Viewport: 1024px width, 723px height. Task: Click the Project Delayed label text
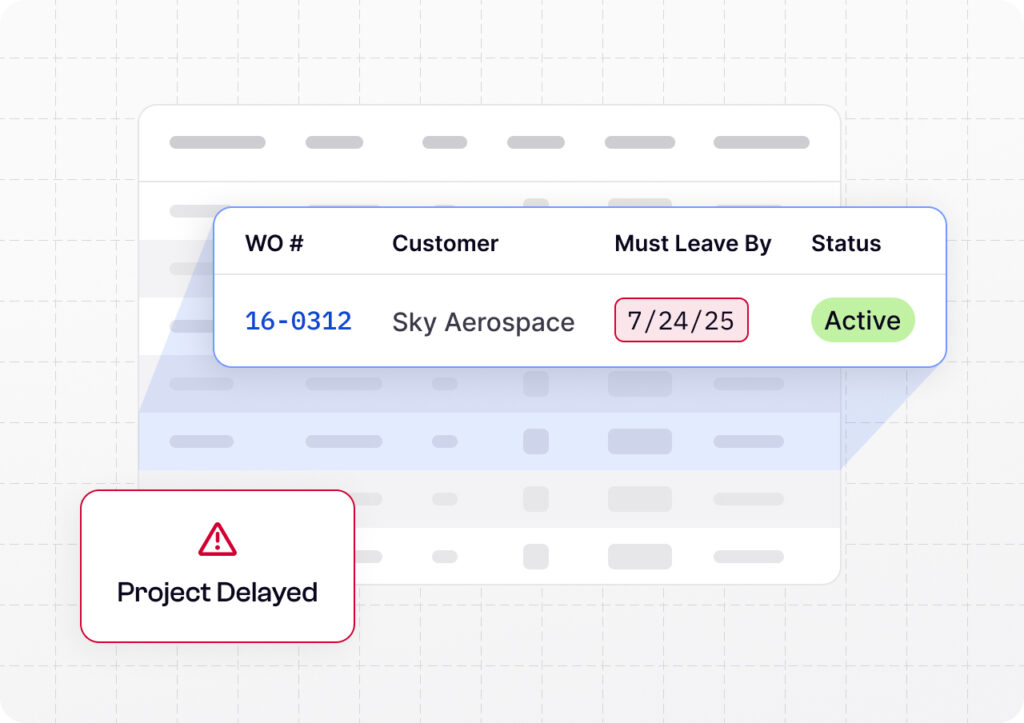click(217, 592)
